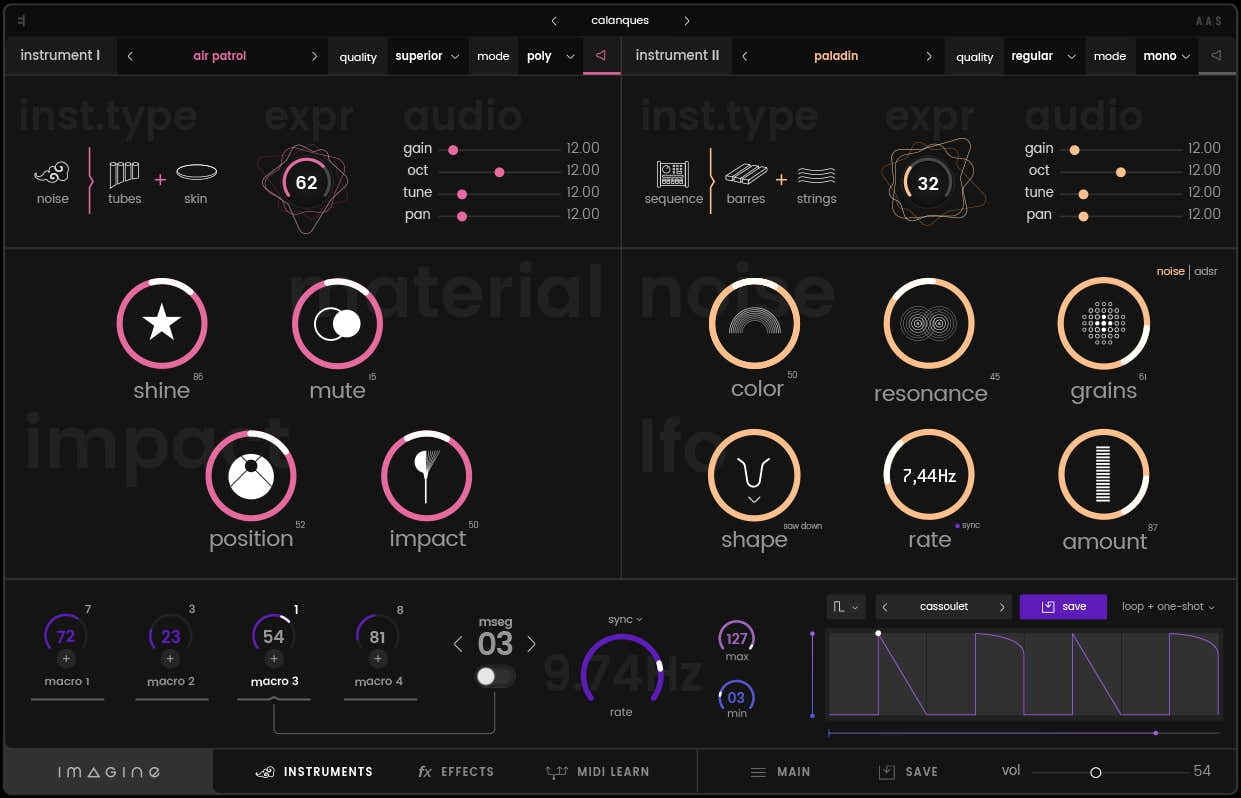Click the macro 1 knob showing 72

coord(66,636)
